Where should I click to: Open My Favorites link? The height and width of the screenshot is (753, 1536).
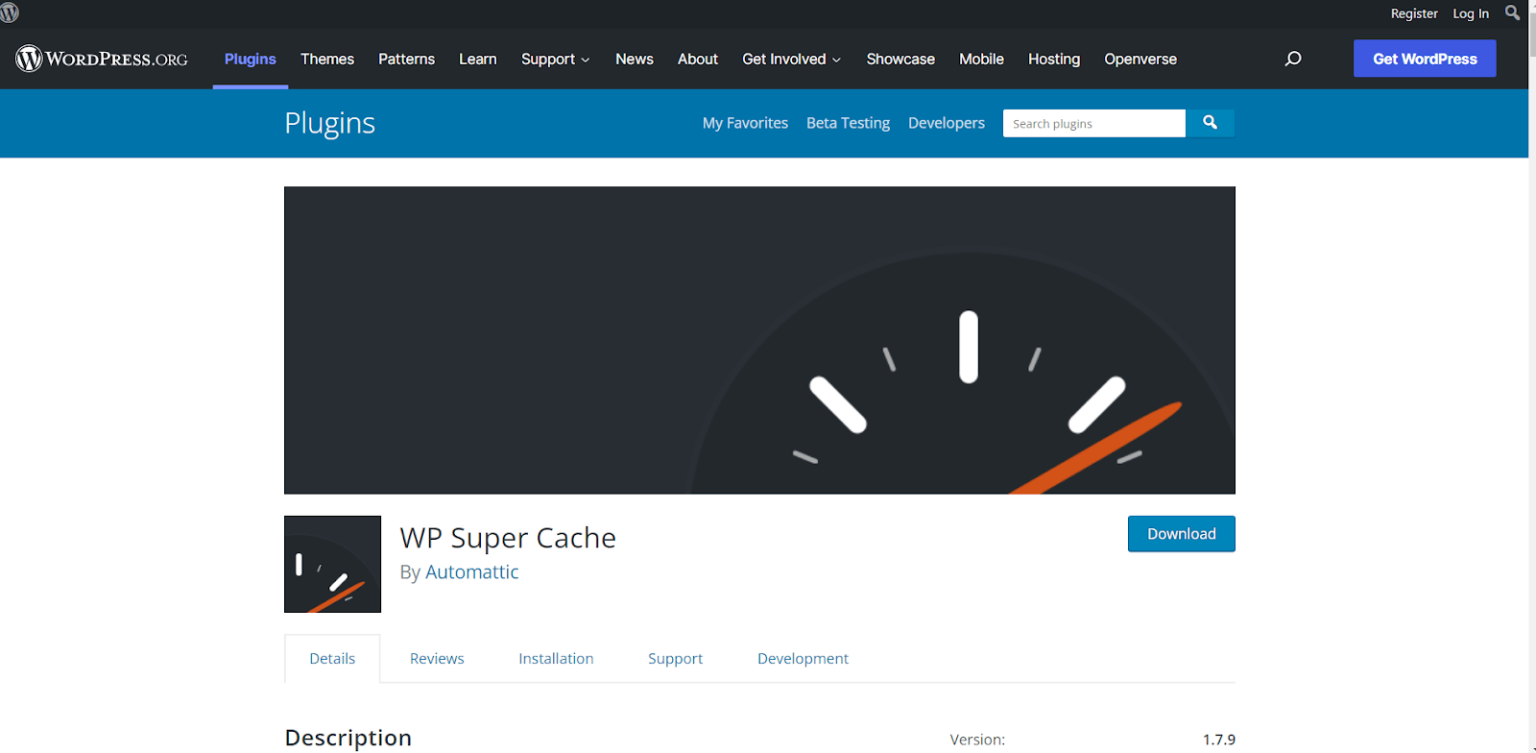coord(745,123)
